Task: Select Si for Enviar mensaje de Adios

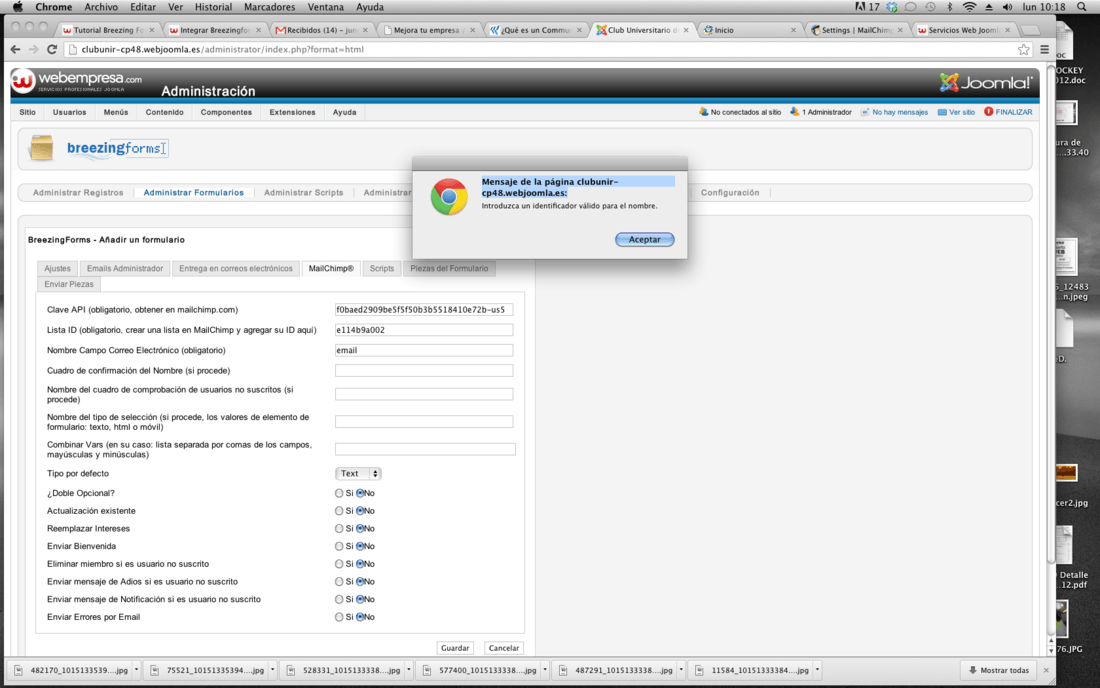Action: [x=339, y=581]
